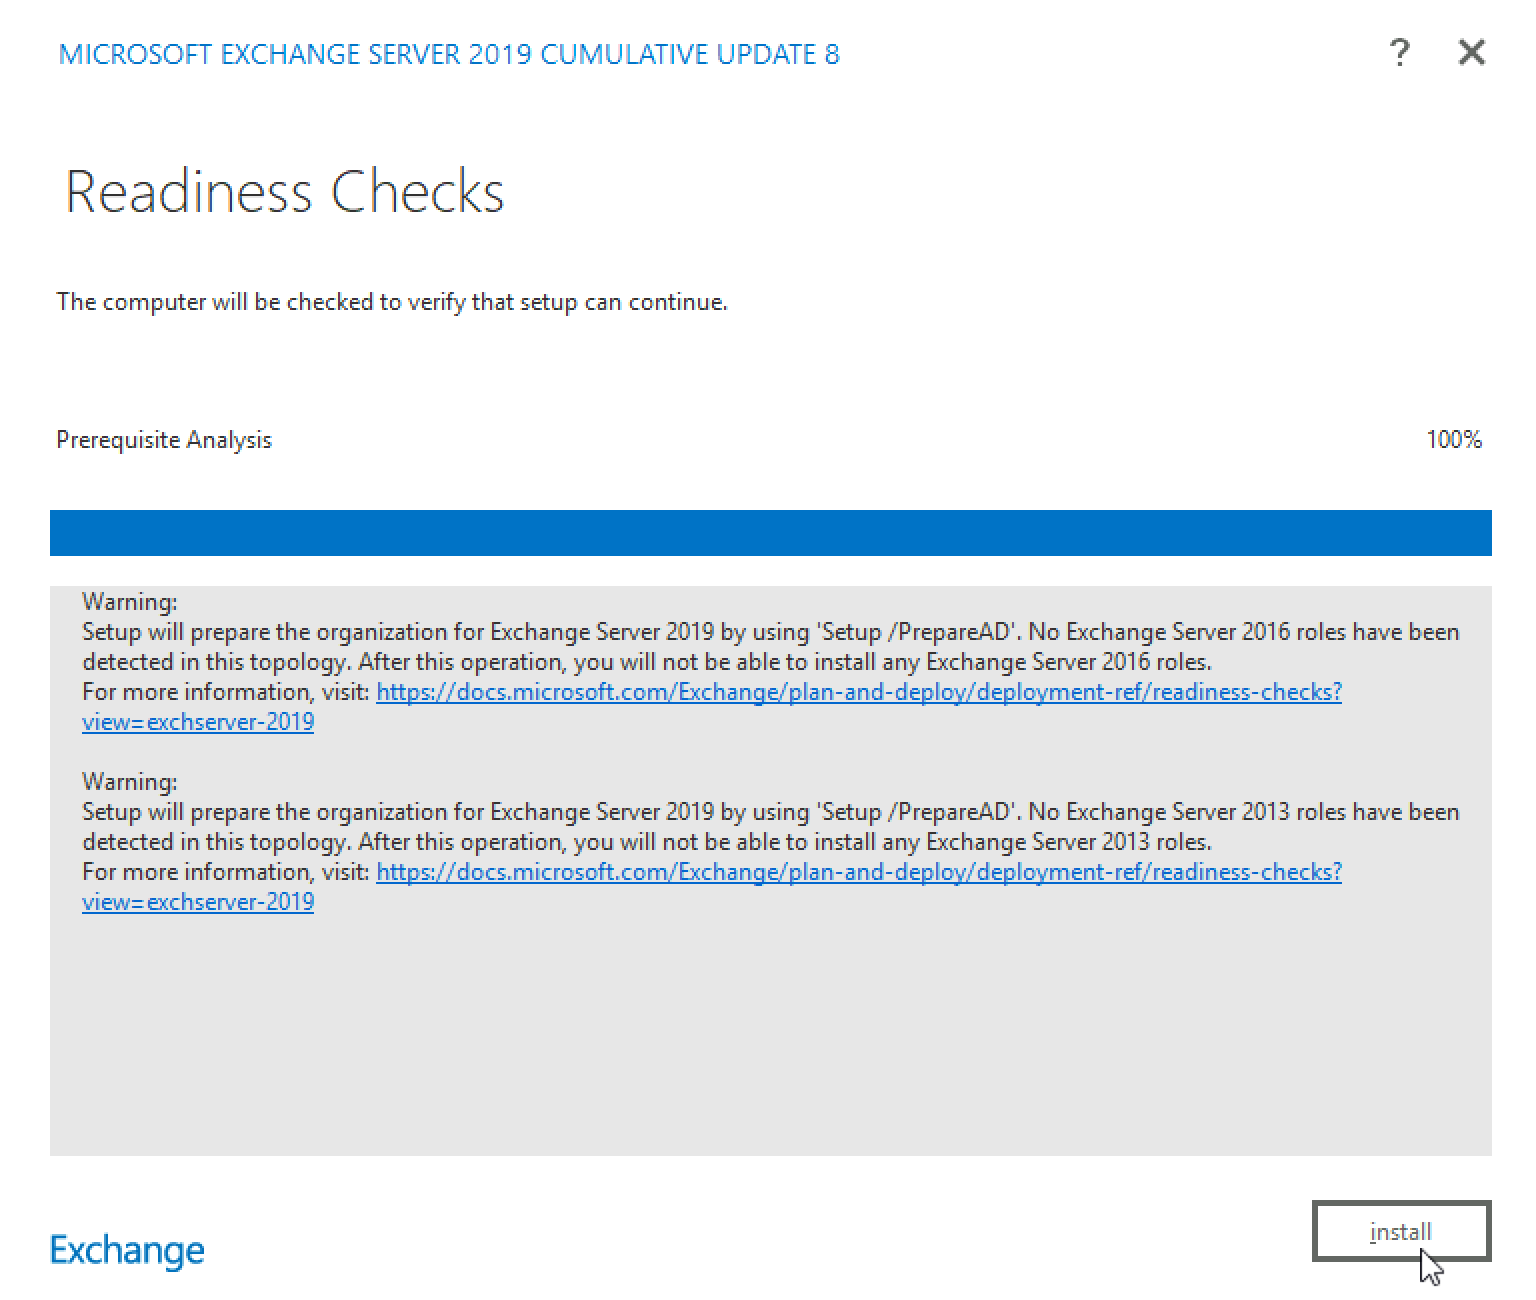
Task: Click second Warning label about 2013 roles
Action: 129,782
